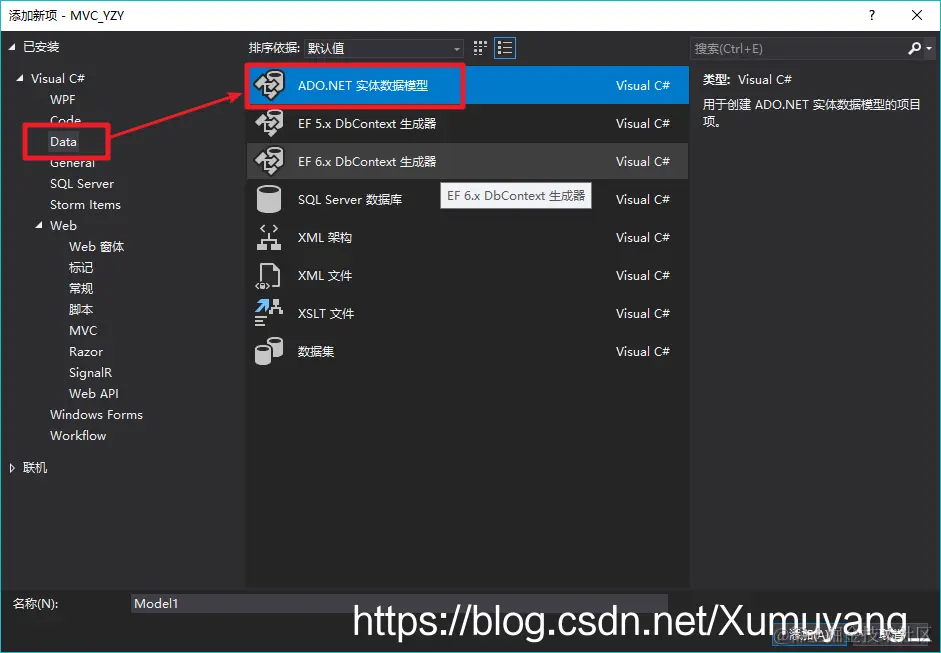Screen dimensions: 941x653
Task: Select EF 5.x DbContext 生成器 text
Action: pos(367,123)
